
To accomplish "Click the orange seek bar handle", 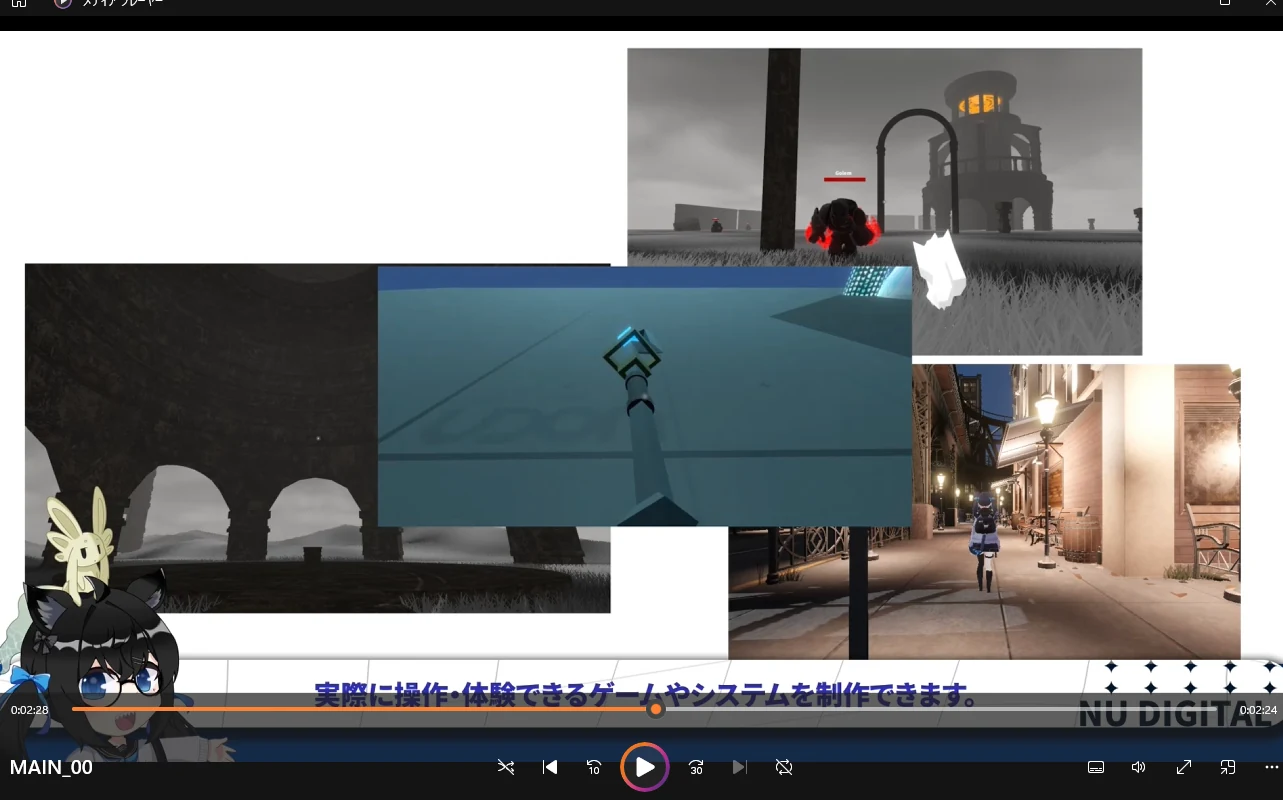I will pyautogui.click(x=656, y=709).
